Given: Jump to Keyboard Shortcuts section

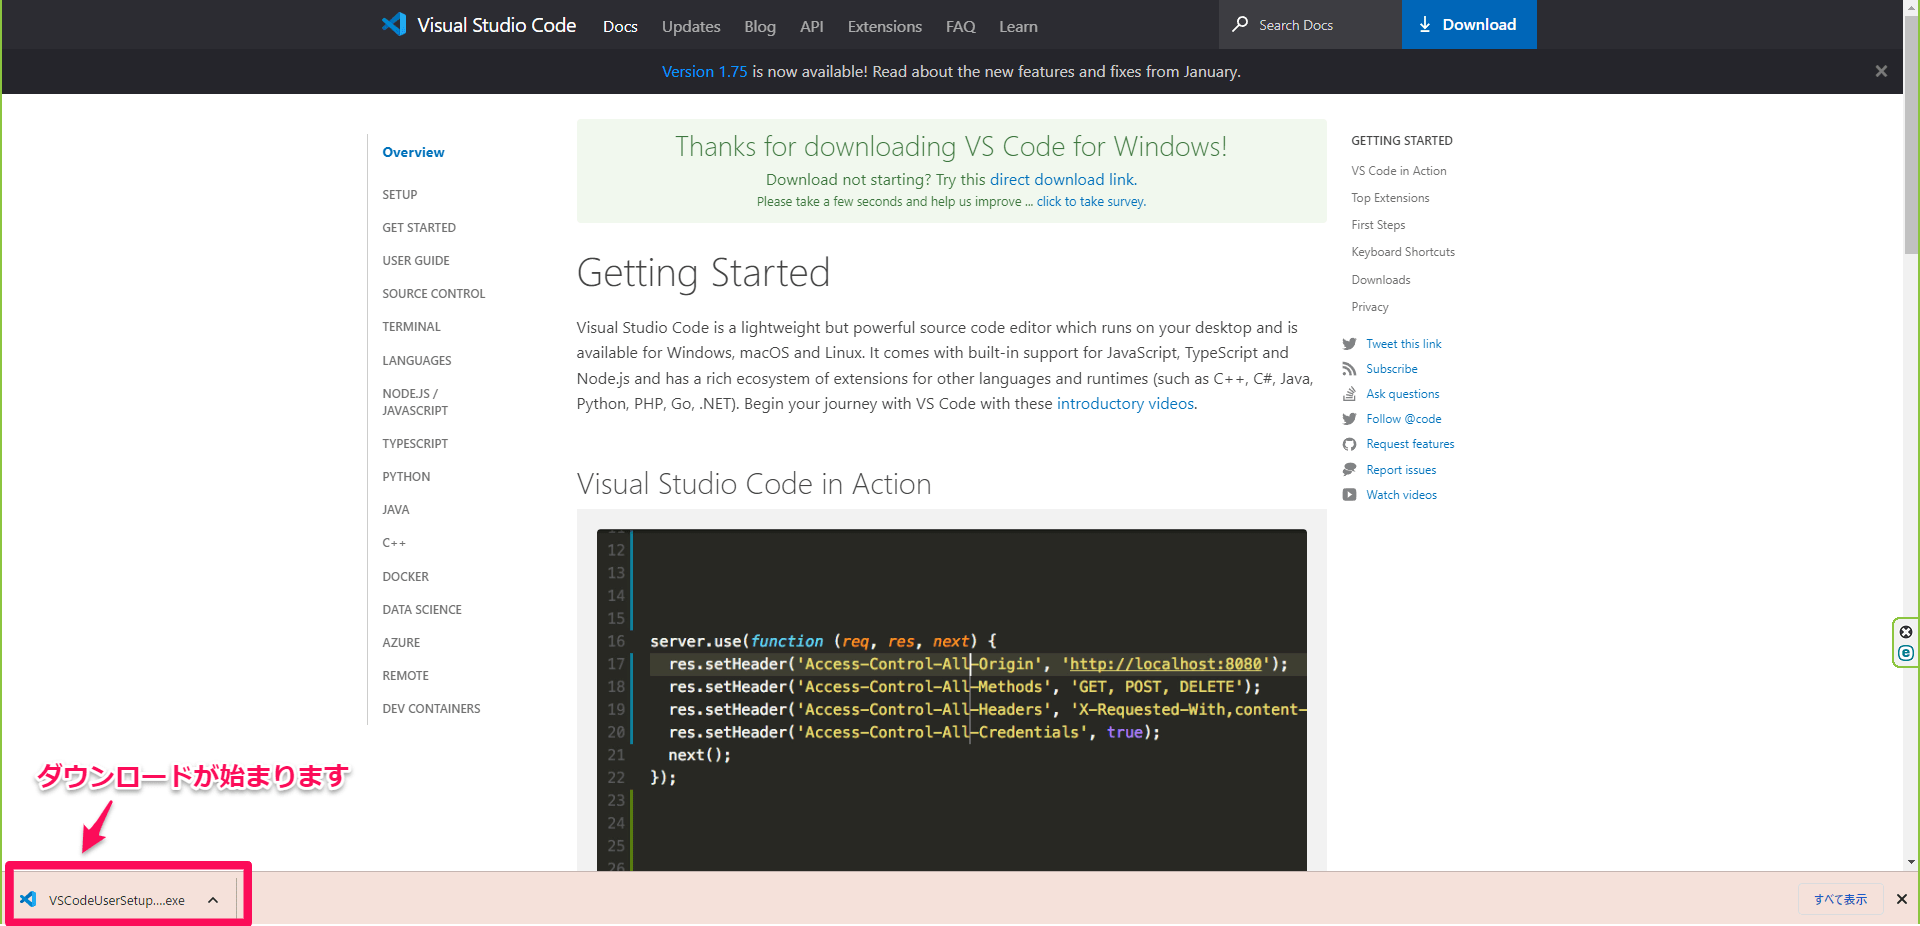Looking at the screenshot, I should pyautogui.click(x=1403, y=252).
